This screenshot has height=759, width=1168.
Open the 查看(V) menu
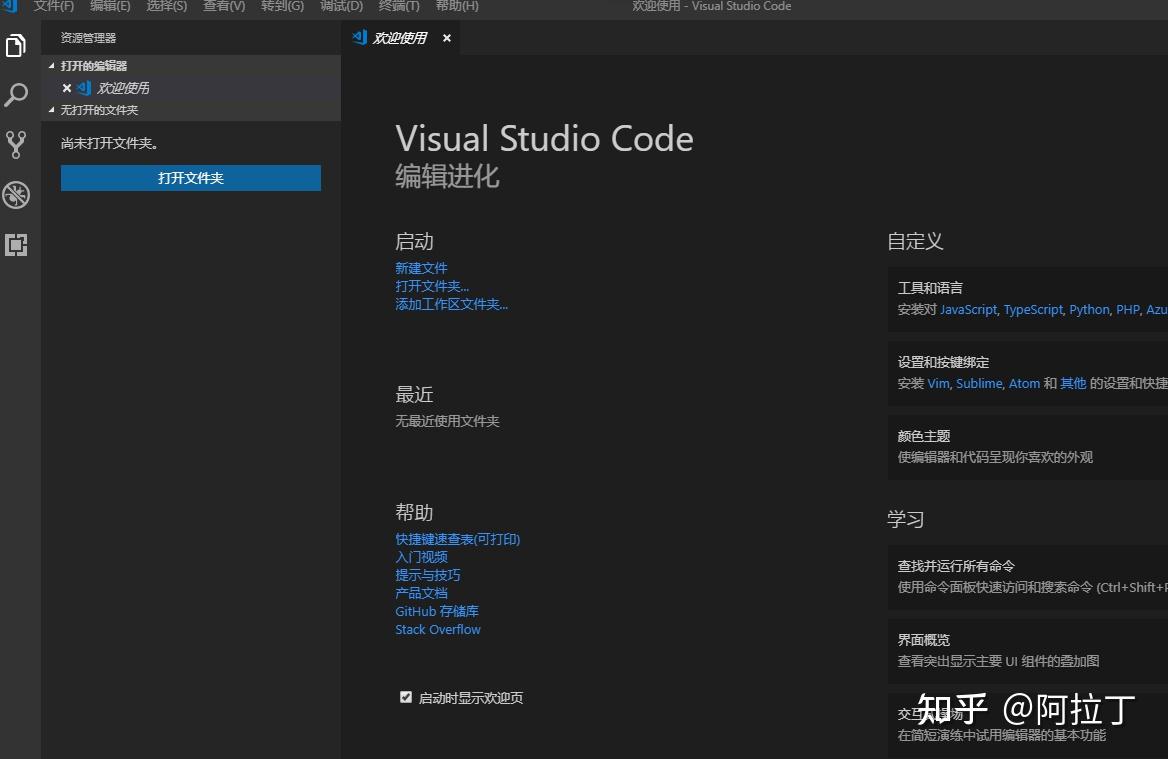(x=223, y=7)
